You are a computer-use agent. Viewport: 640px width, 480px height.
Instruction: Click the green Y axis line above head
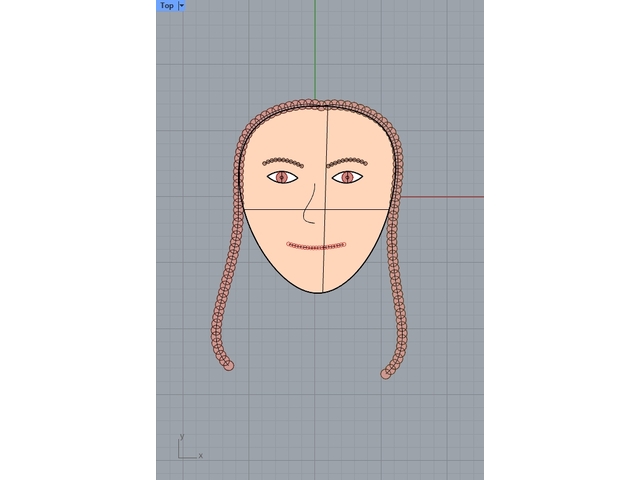pyautogui.click(x=315, y=50)
